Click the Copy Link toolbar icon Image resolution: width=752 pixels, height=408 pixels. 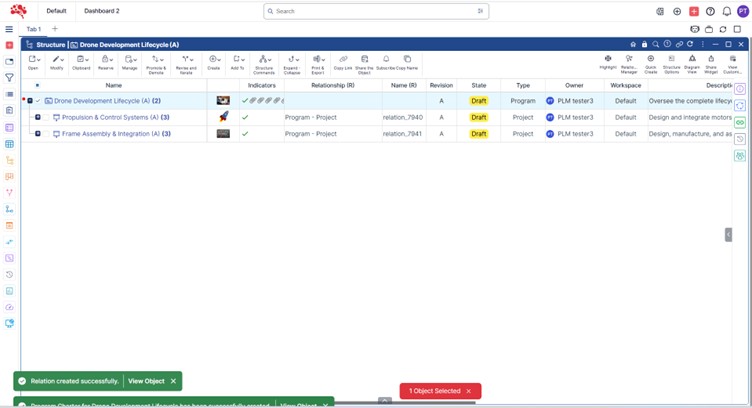tap(343, 62)
